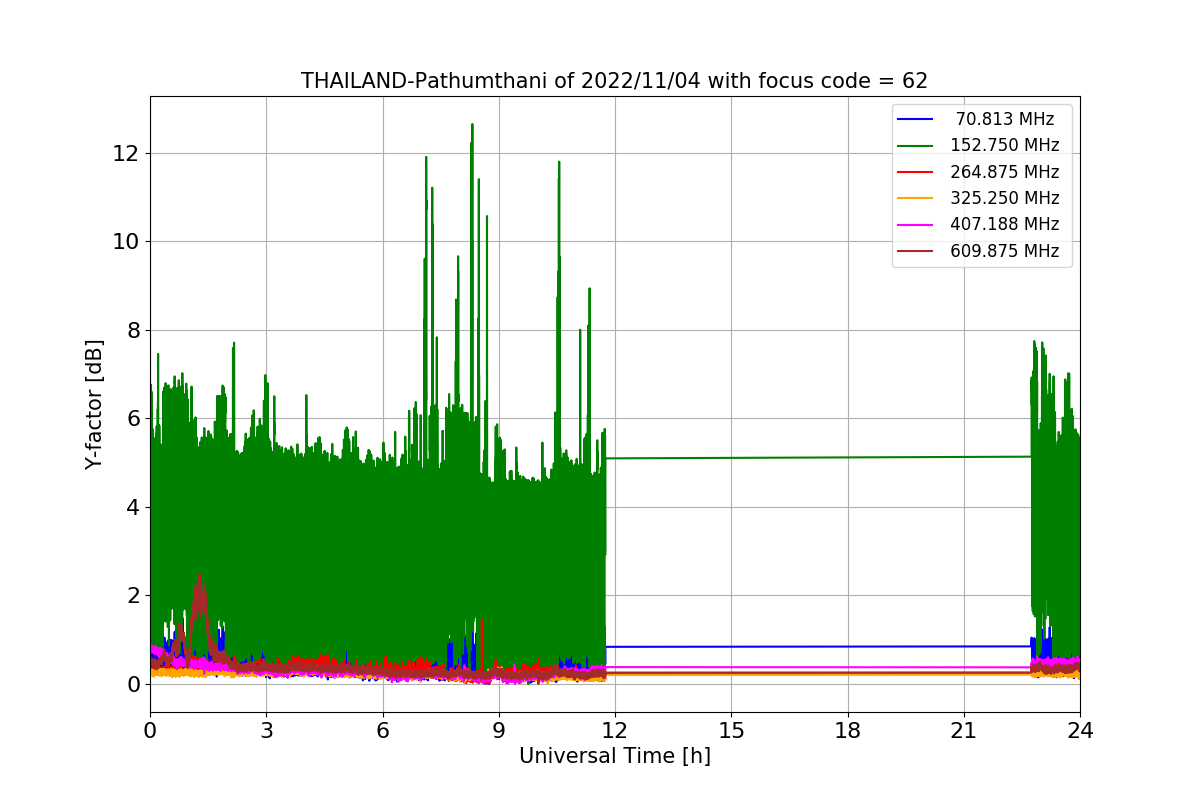Click the y-axis tick label '10'
Viewport: 1200px width, 800px height.
point(128,241)
